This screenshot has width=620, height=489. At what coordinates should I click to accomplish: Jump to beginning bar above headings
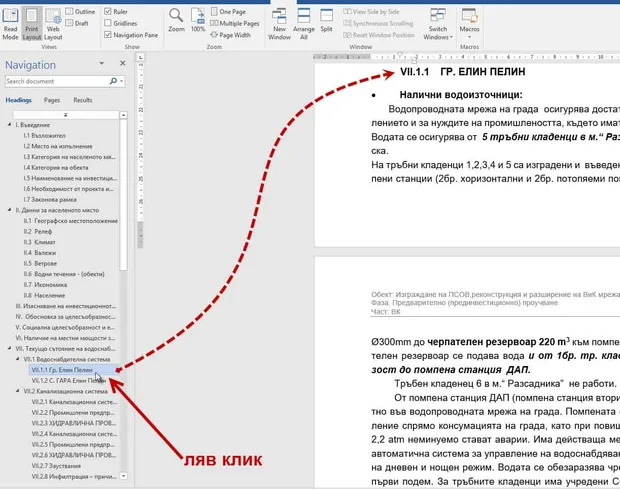(x=66, y=115)
